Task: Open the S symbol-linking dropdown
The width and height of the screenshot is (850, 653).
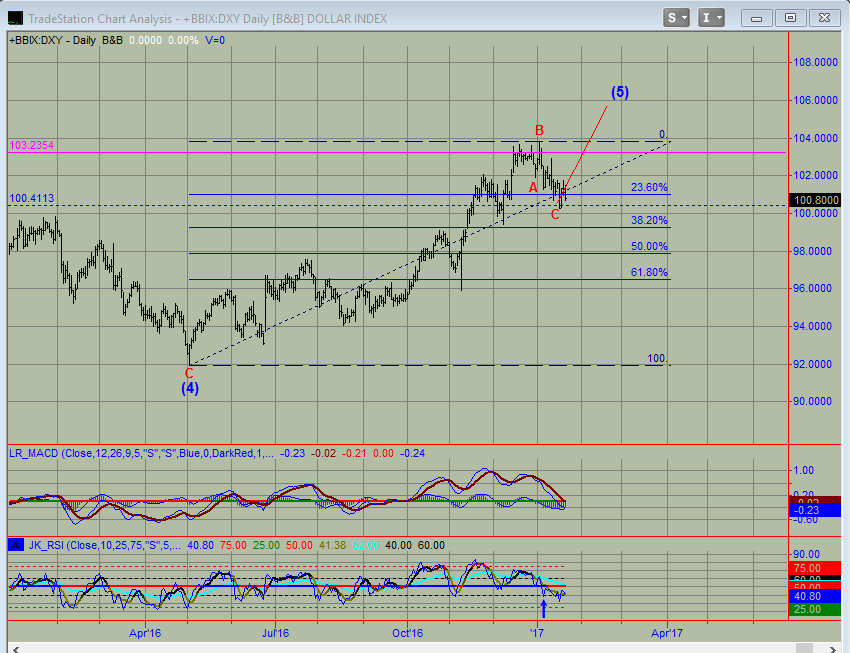Action: tap(676, 18)
